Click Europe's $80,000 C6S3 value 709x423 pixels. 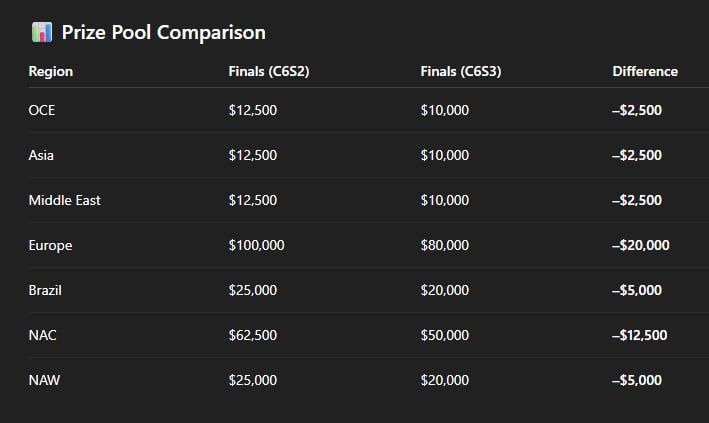445,245
